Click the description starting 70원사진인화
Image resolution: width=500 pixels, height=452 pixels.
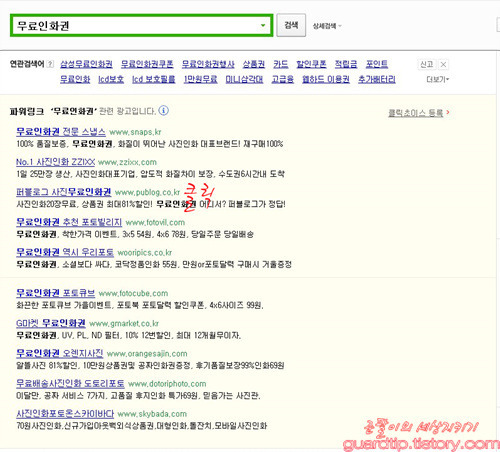pyautogui.click(x=142, y=426)
